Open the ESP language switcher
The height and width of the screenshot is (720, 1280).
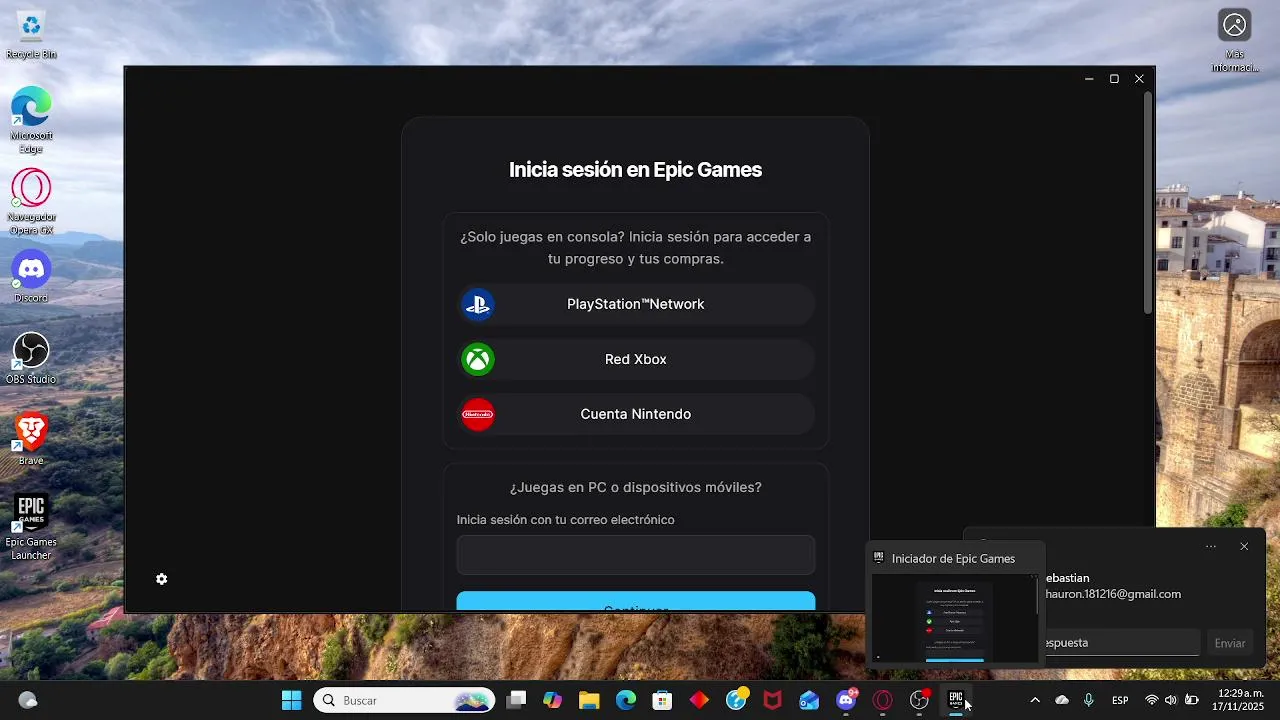[x=1120, y=700]
